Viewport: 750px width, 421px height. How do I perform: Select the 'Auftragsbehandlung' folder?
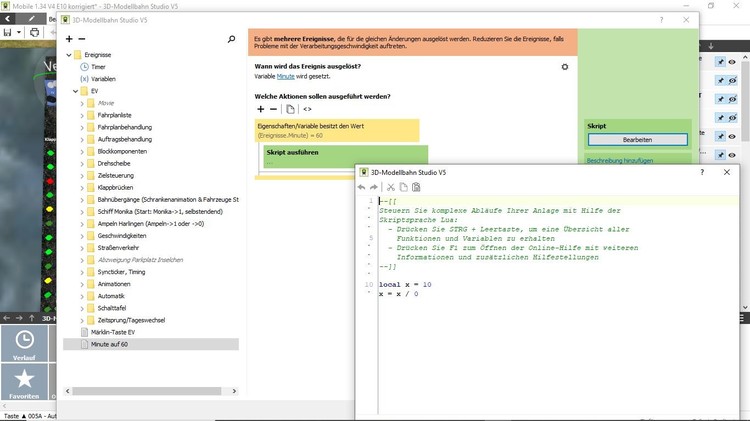point(124,139)
